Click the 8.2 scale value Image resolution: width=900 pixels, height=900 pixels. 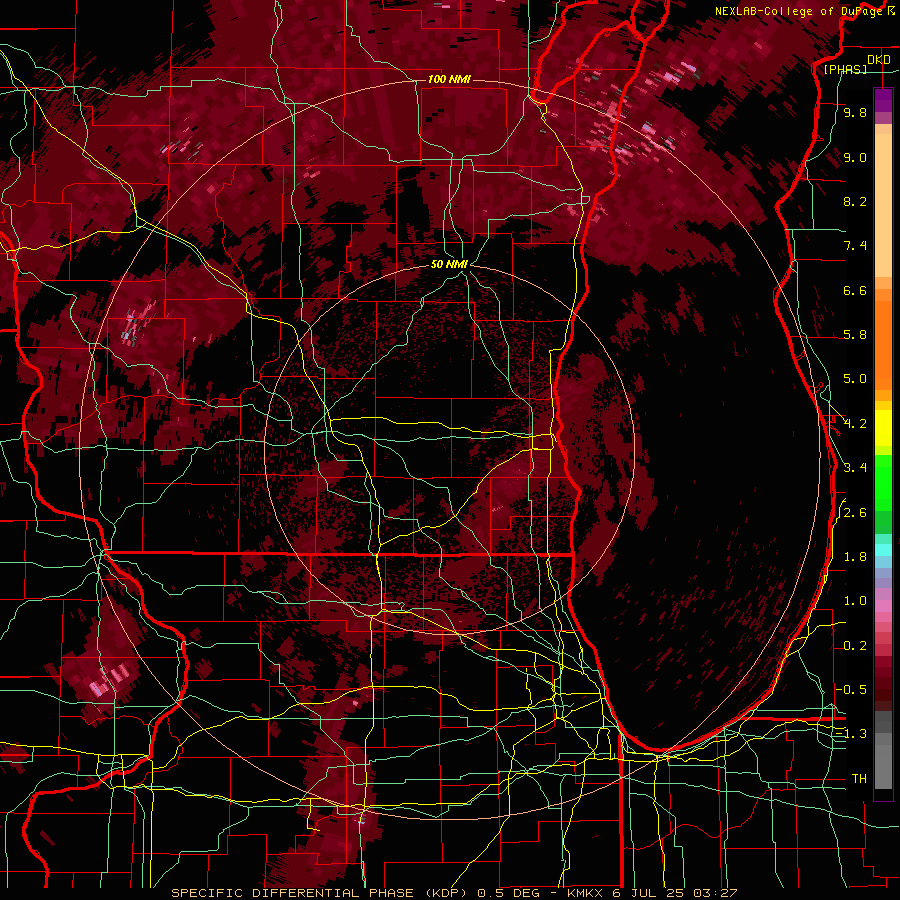point(855,201)
